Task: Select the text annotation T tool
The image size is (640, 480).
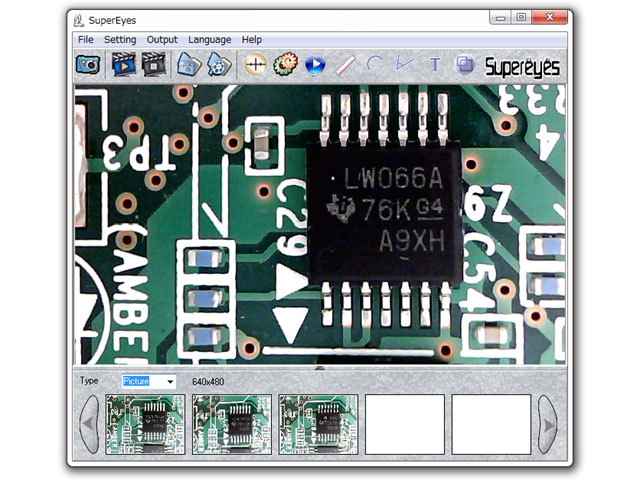Action: (435, 64)
